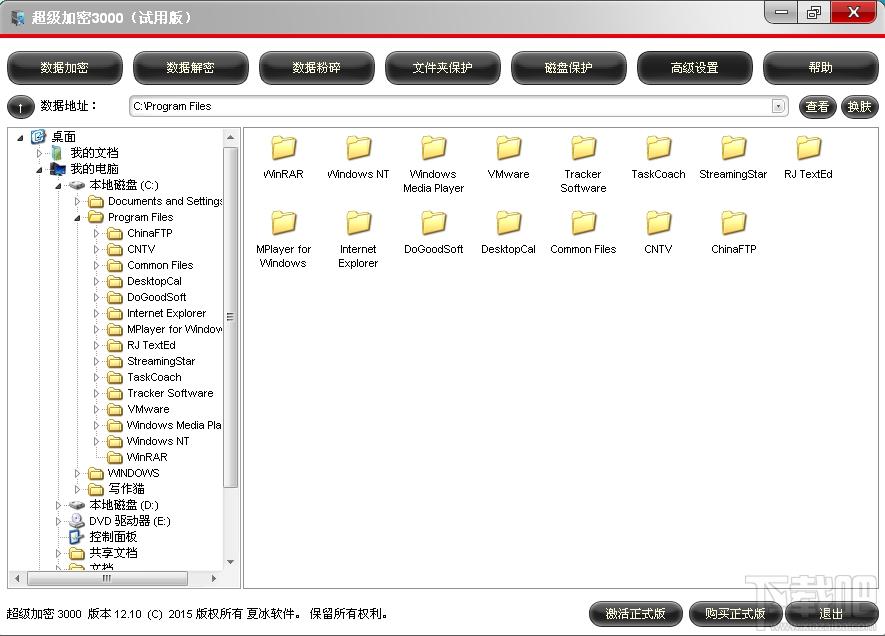Viewport: 885px width, 636px height.
Task: Select the Windows Media Player folder icon
Action: [433, 148]
